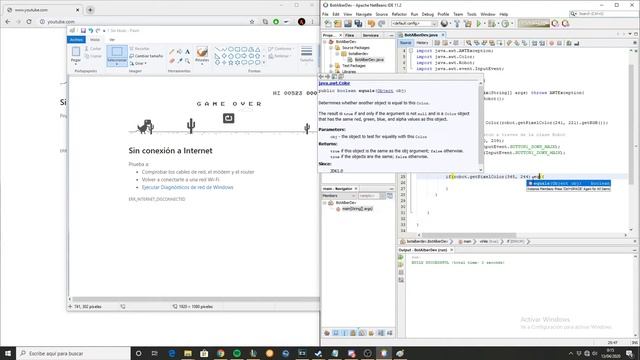The image size is (640, 360).
Task: Open the Ver tab in Paint
Action: point(112,40)
